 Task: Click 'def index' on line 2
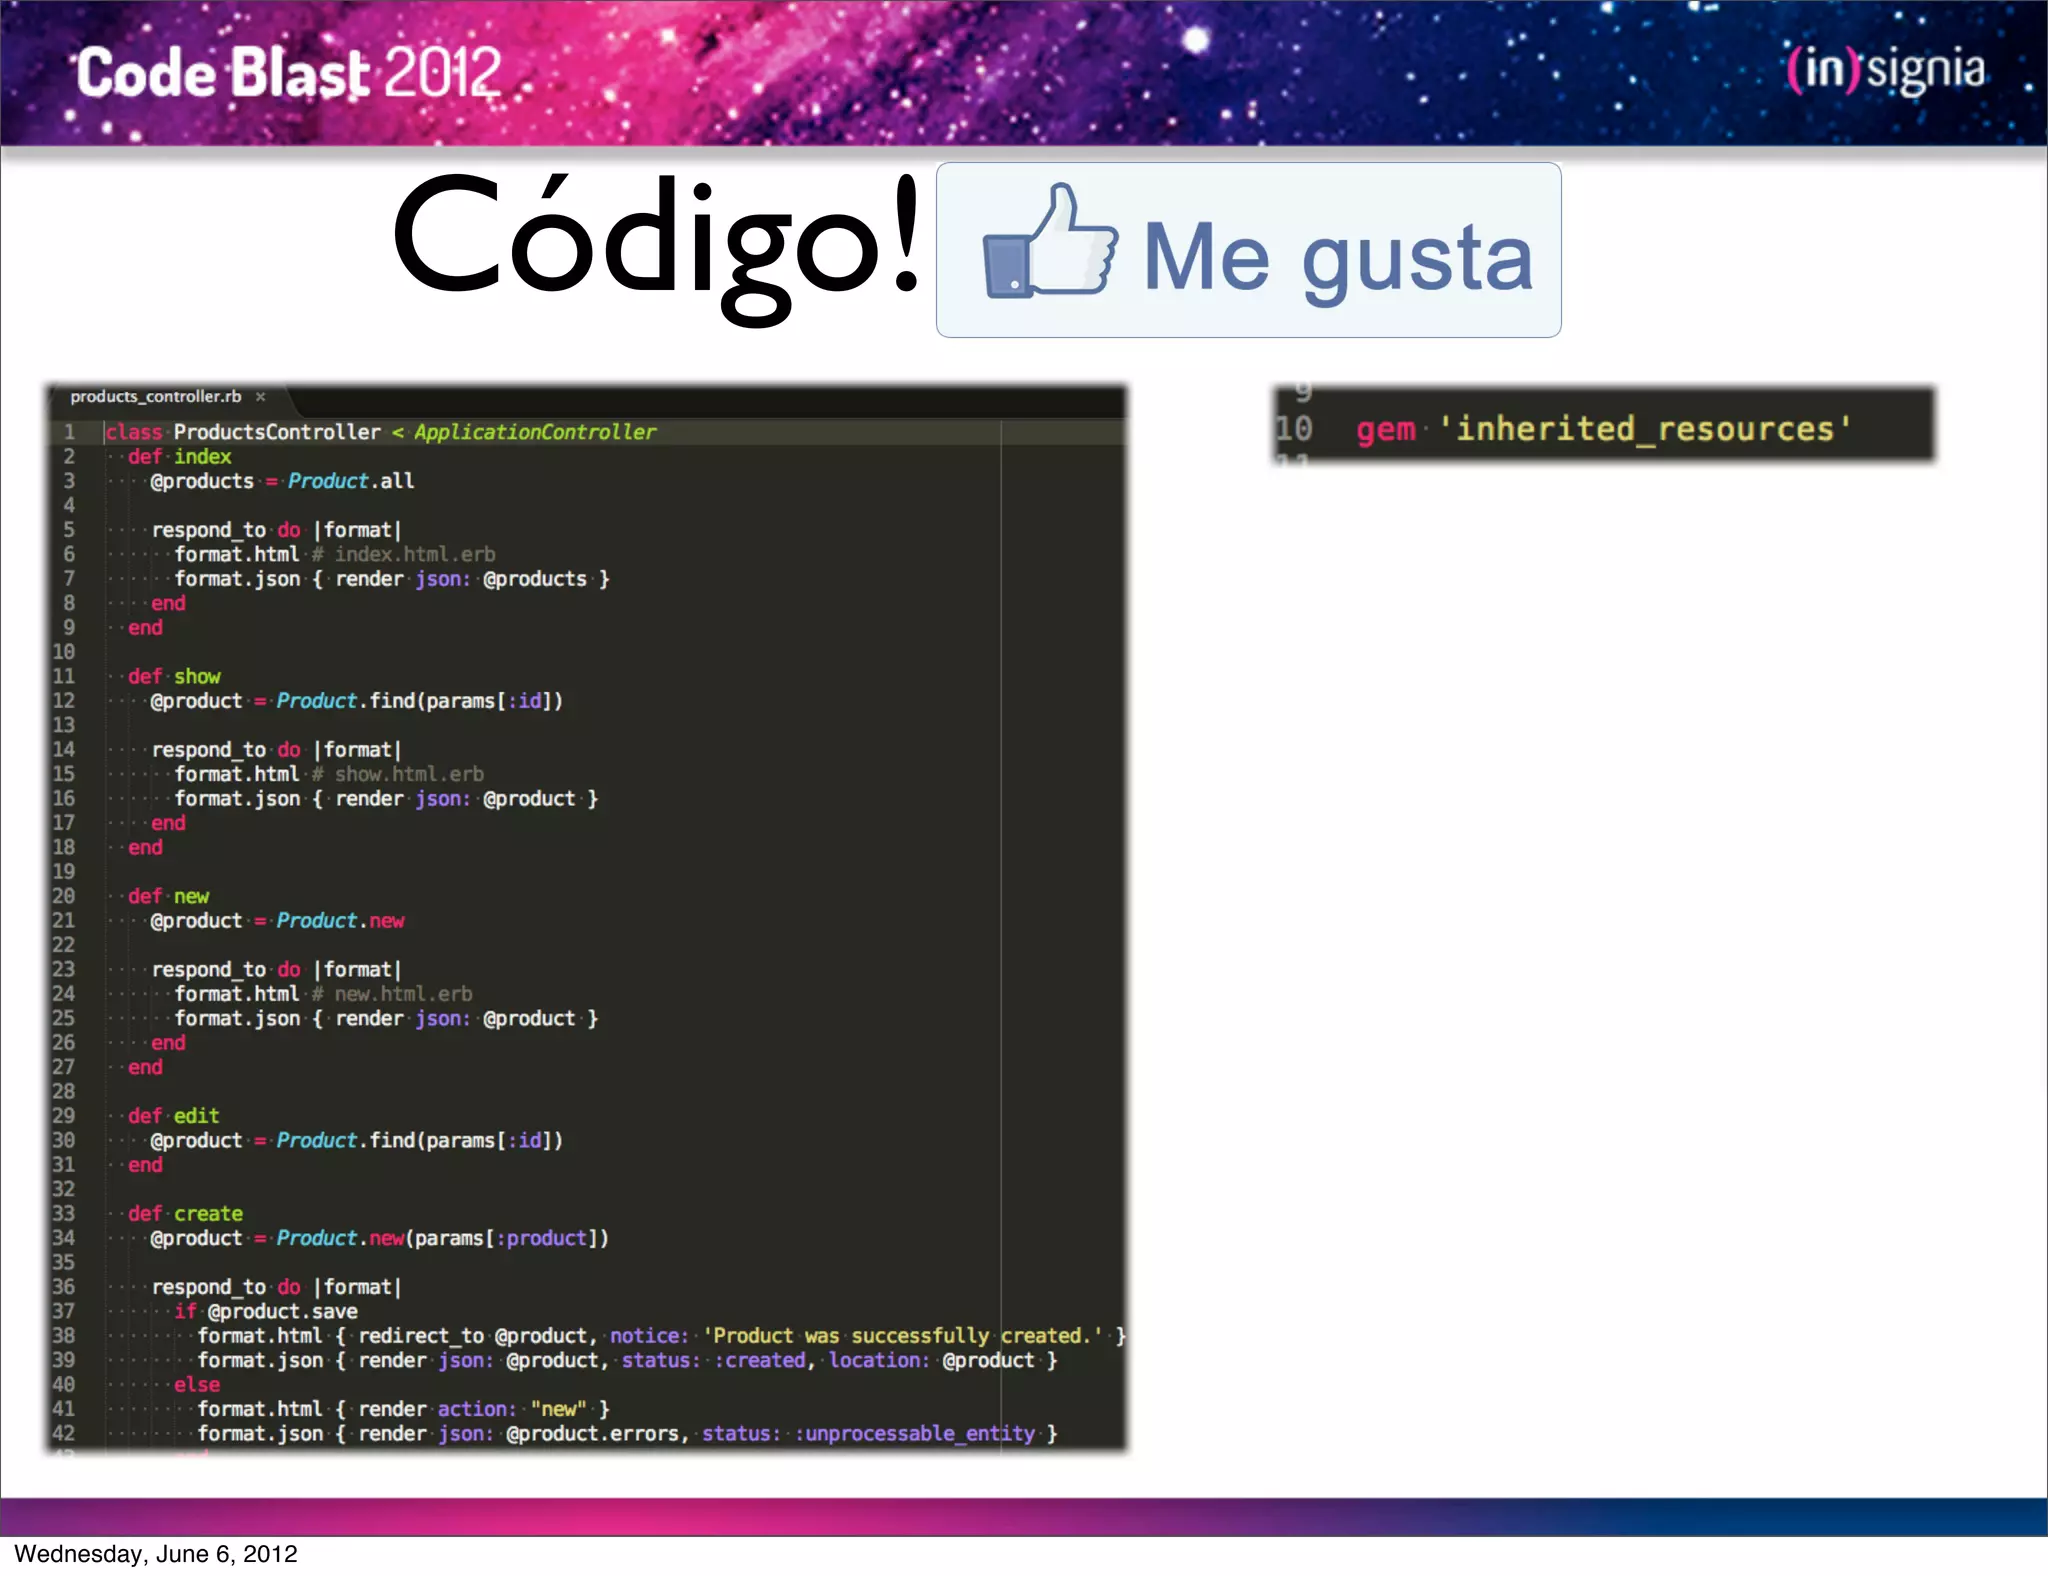pos(180,457)
